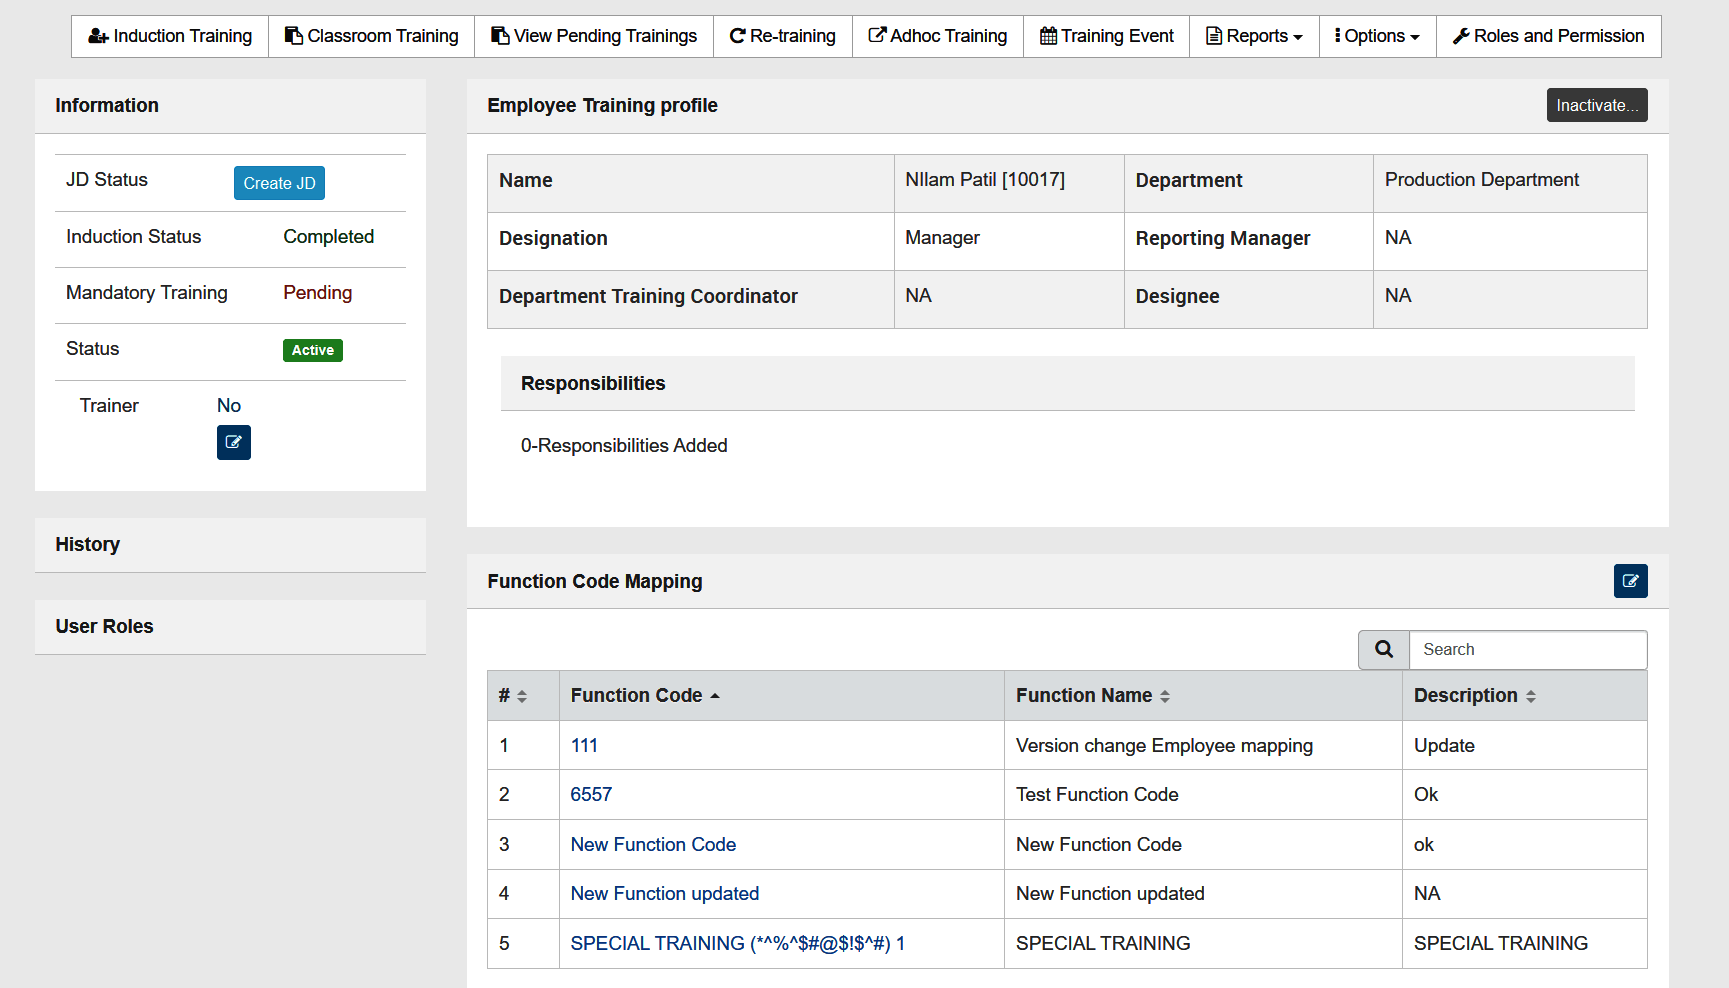
Task: Open the Roles and Permission wrench icon
Action: [1464, 36]
